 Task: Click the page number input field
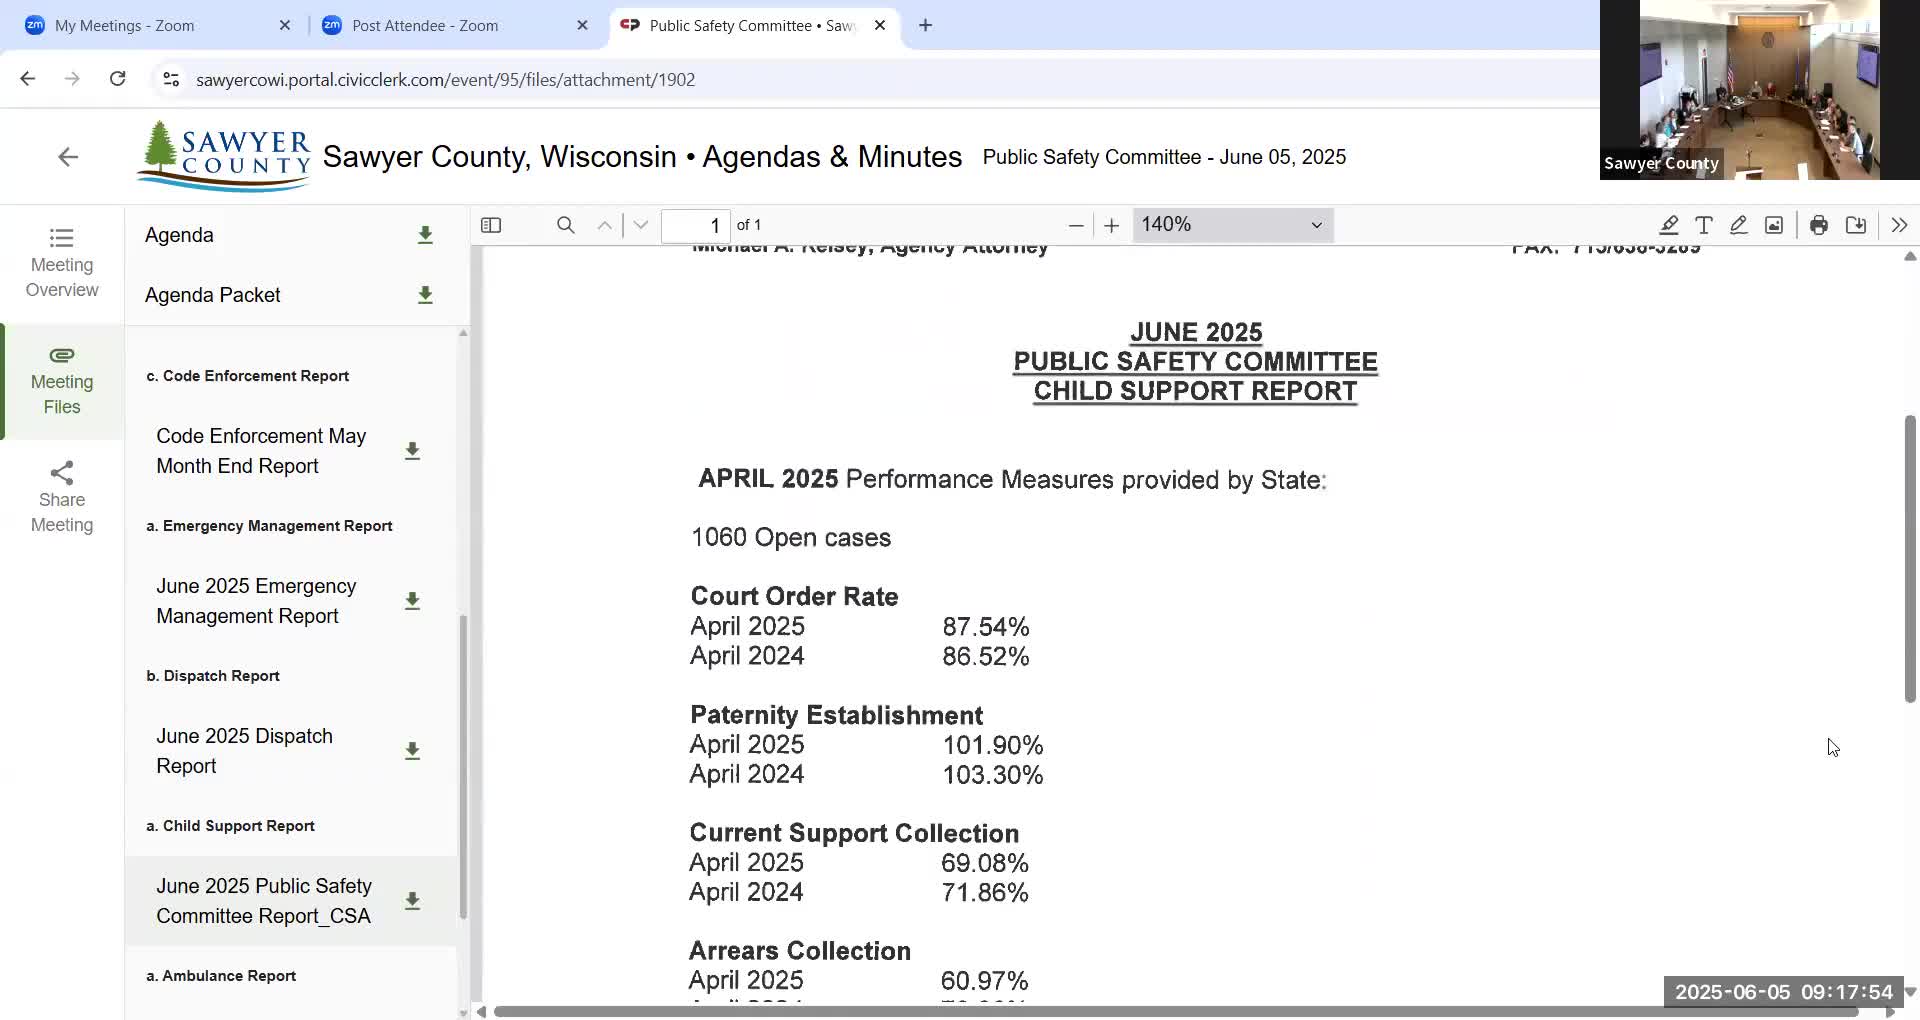tap(695, 225)
